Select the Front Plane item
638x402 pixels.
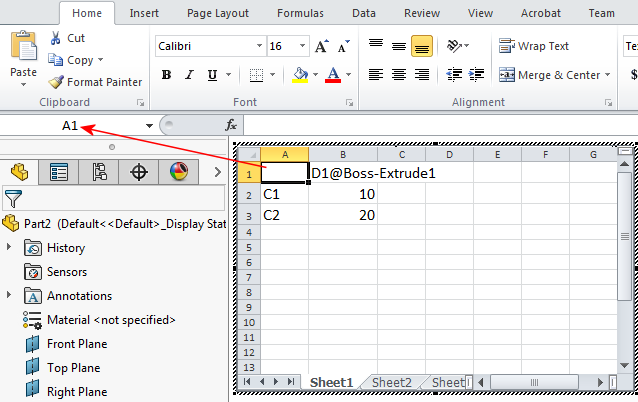(77, 344)
